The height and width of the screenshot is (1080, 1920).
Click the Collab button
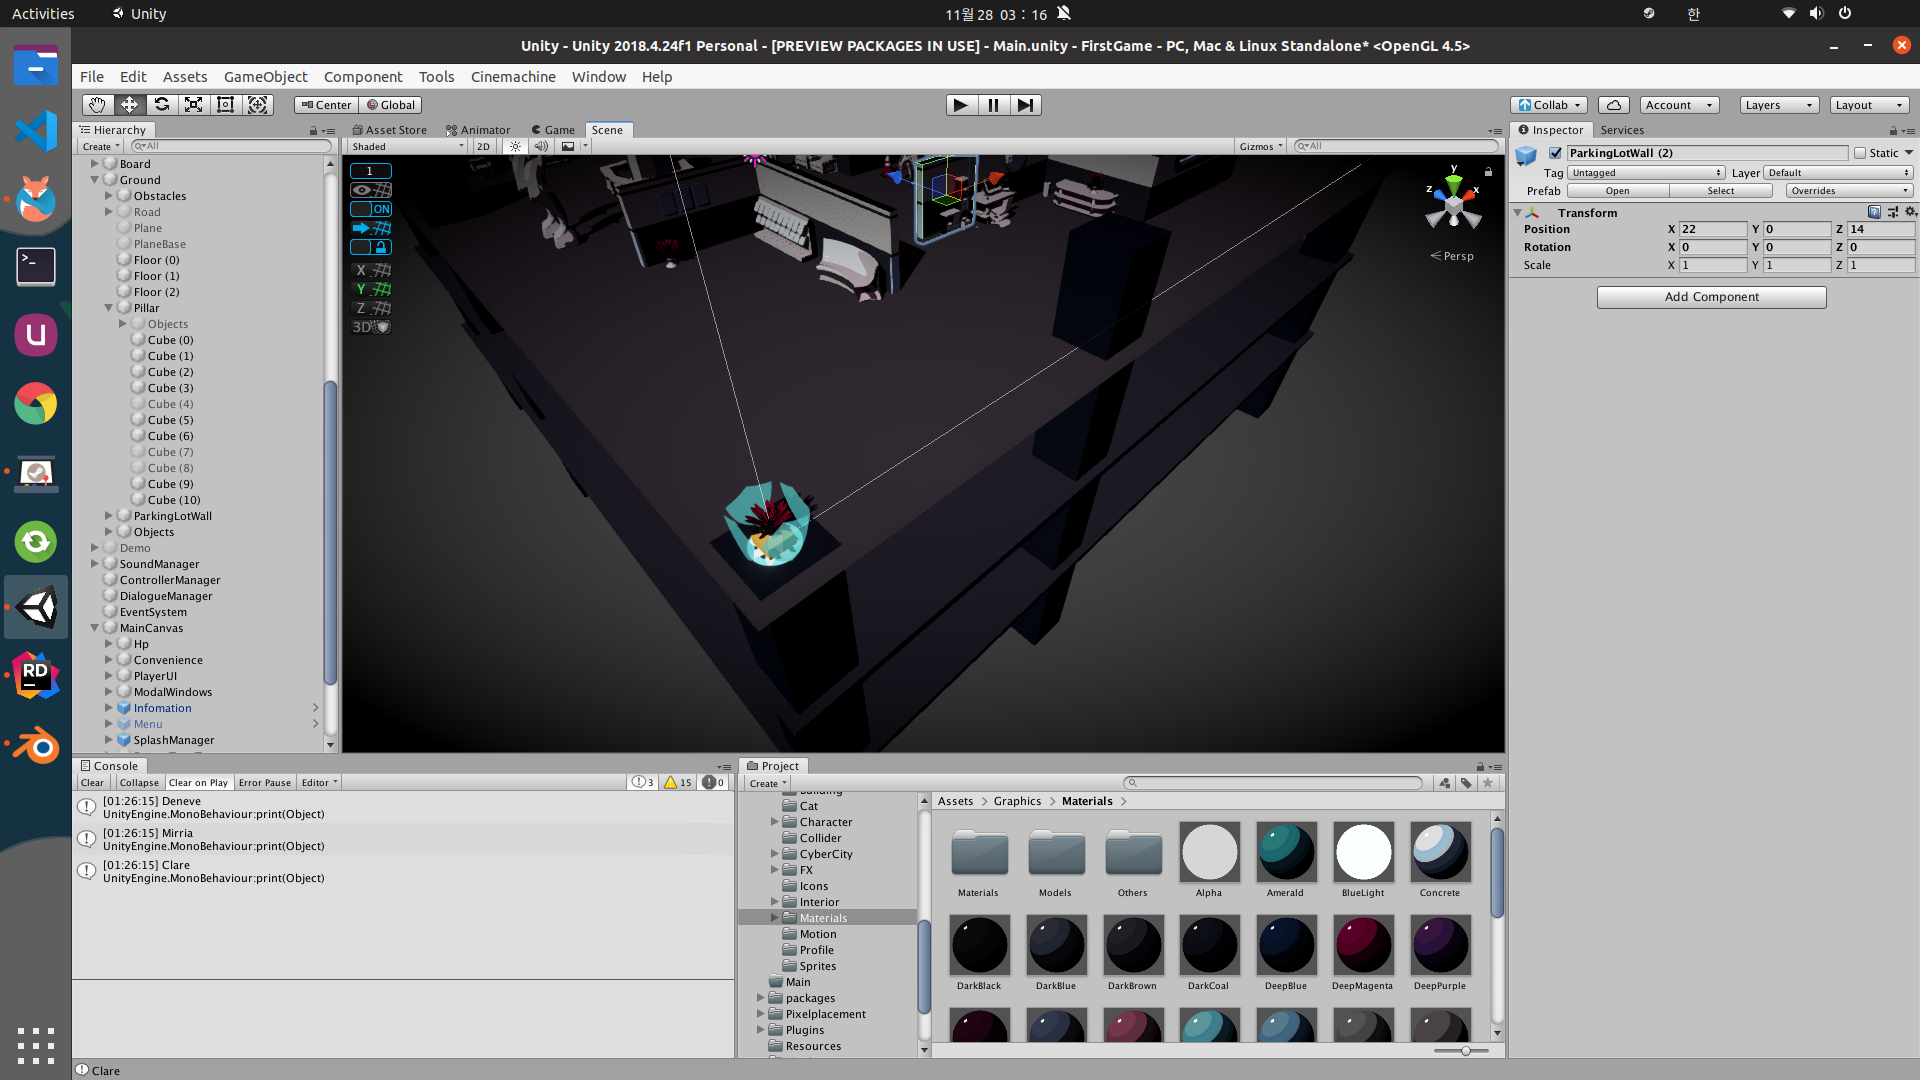click(1549, 105)
